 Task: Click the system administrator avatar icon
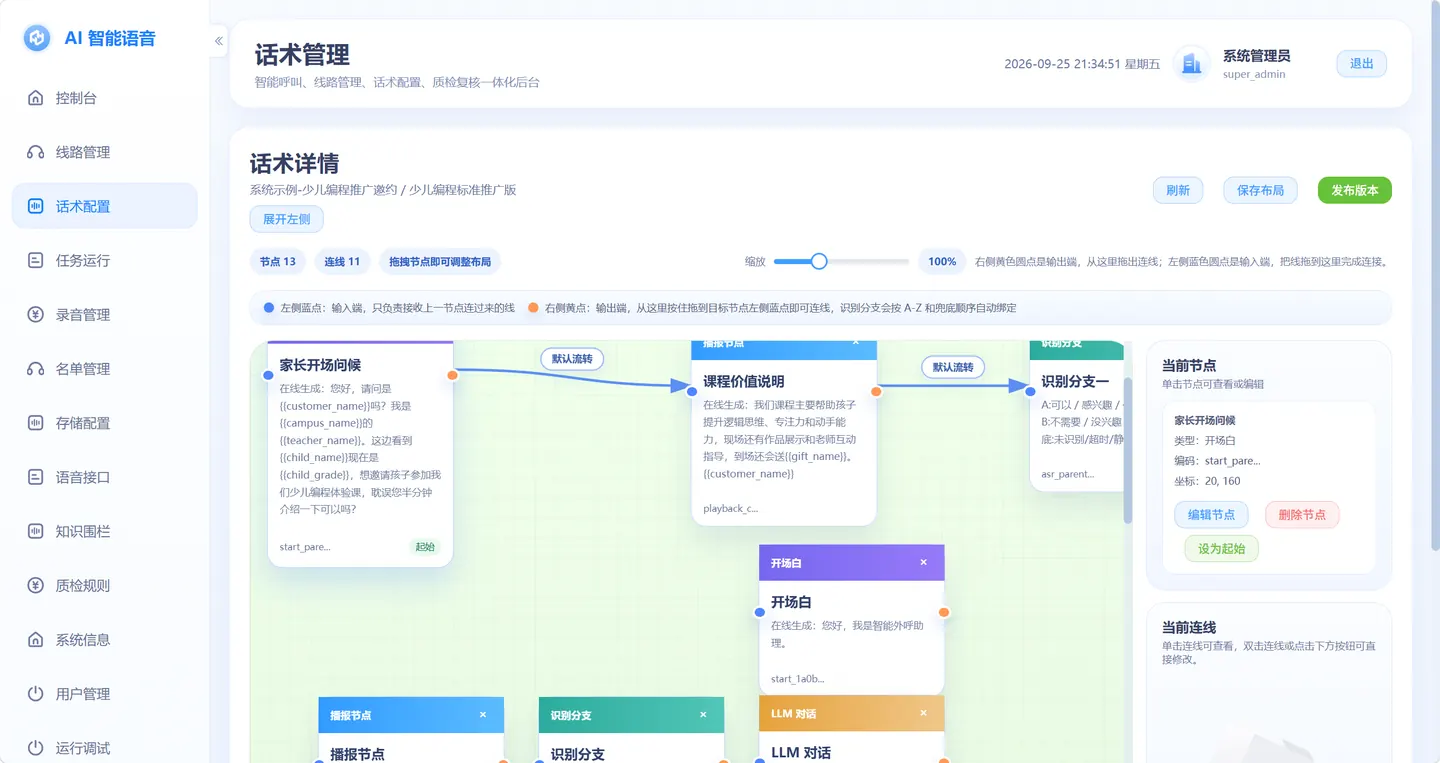(x=1191, y=64)
